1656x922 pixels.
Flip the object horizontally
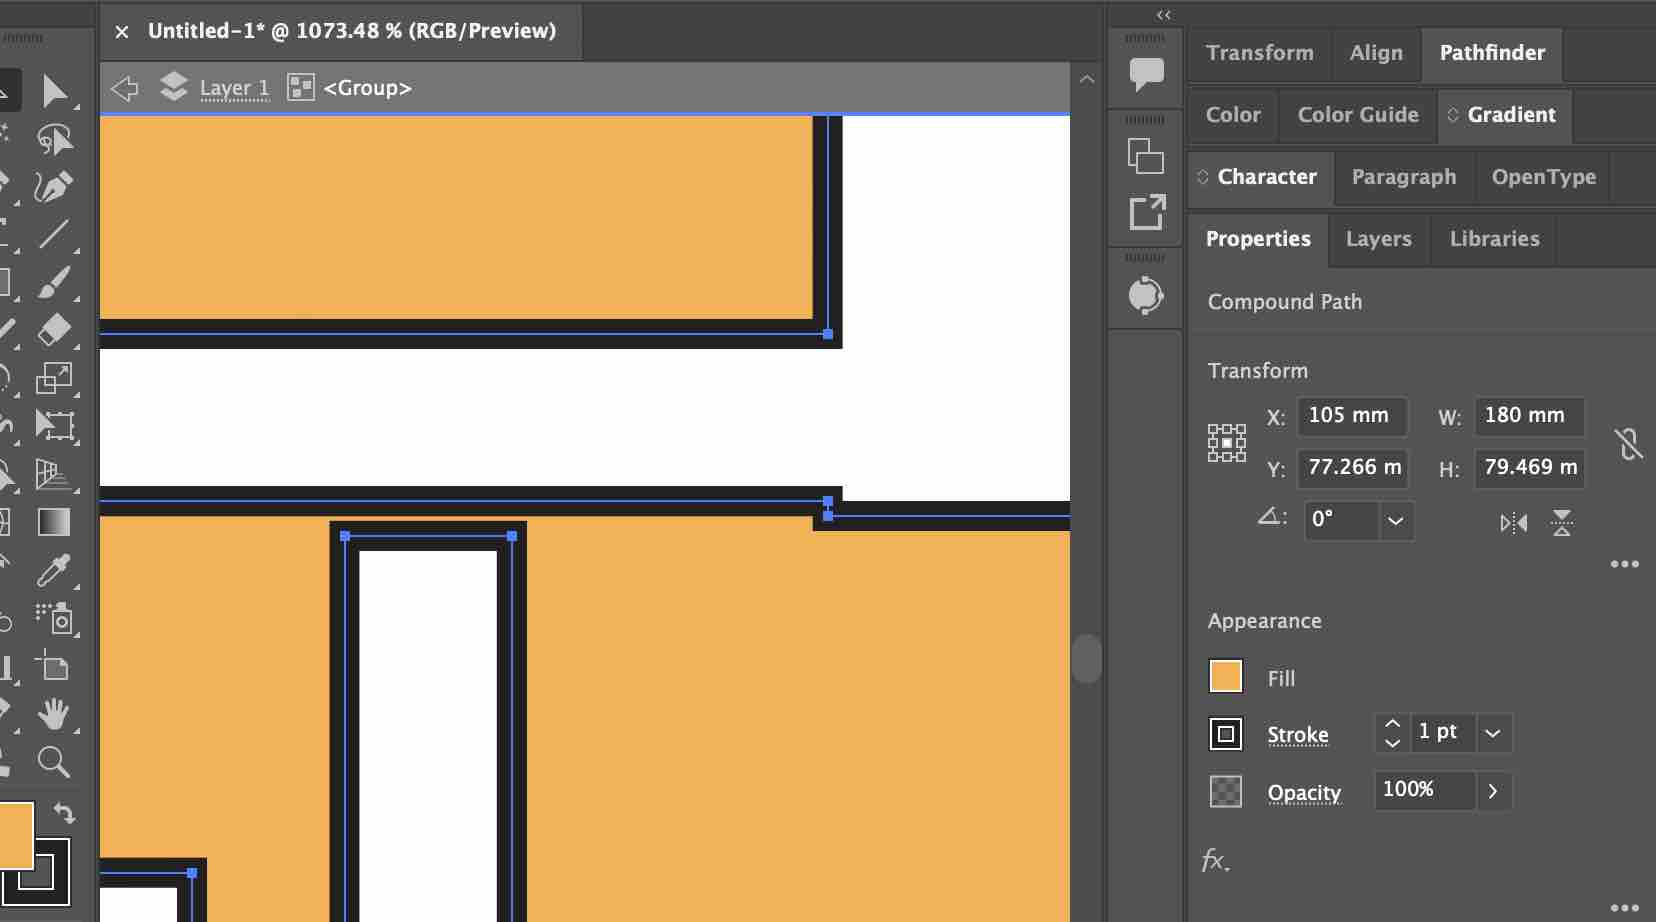(x=1514, y=523)
